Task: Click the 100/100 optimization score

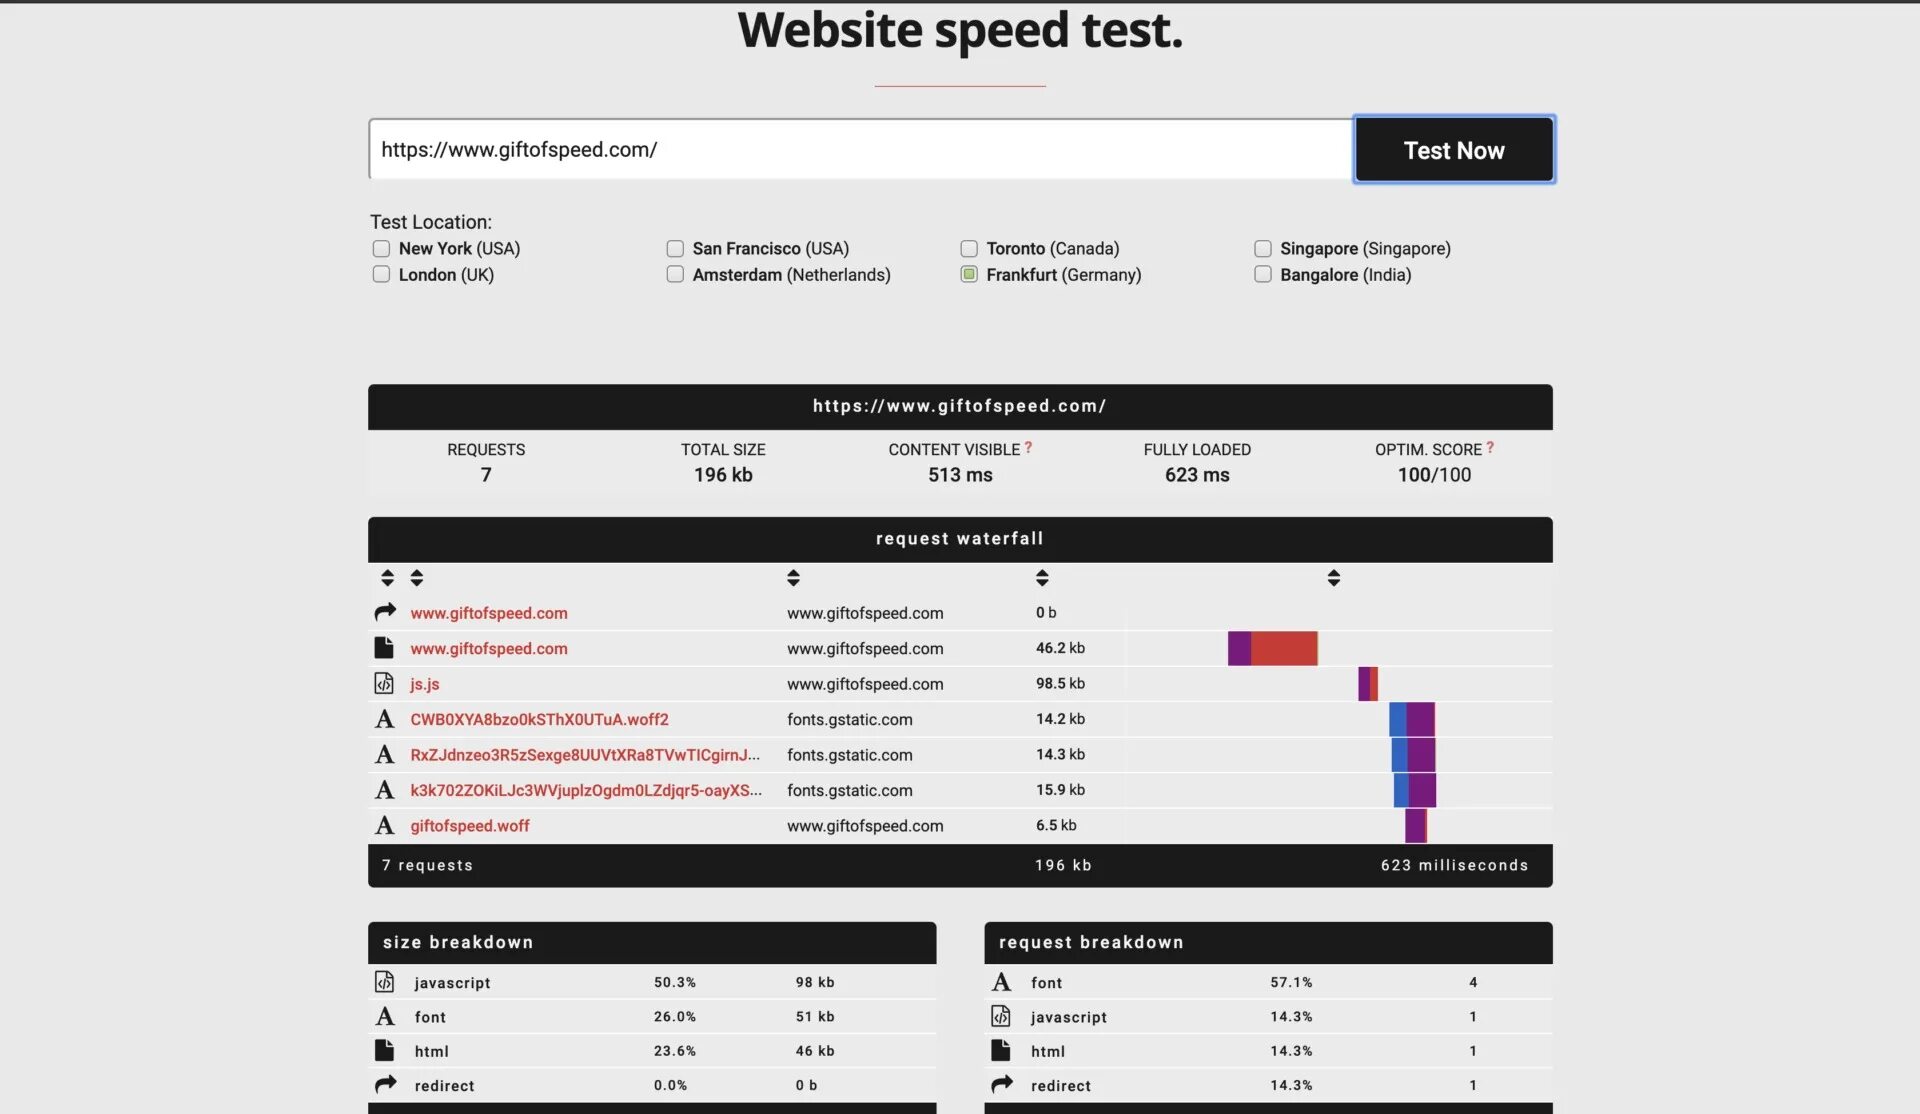Action: point(1434,475)
